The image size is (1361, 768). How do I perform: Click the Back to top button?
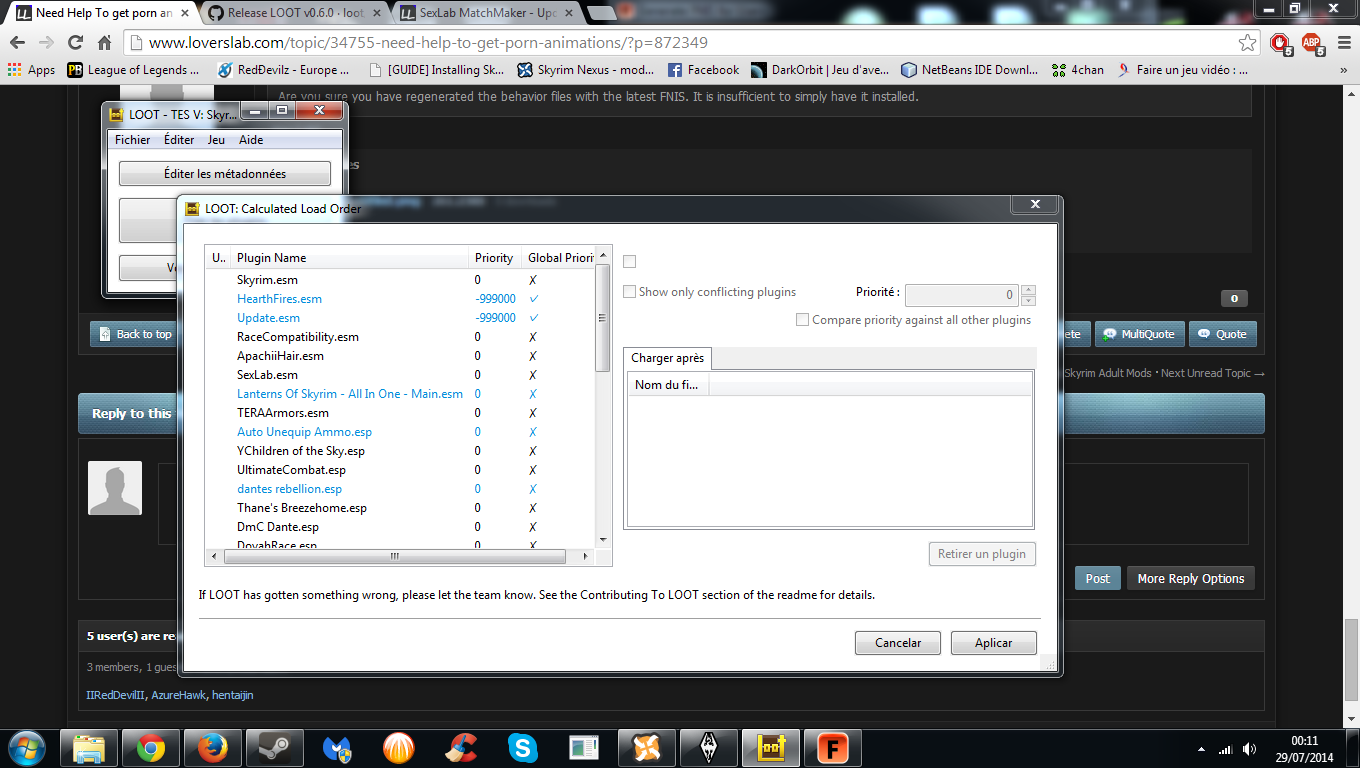click(135, 334)
